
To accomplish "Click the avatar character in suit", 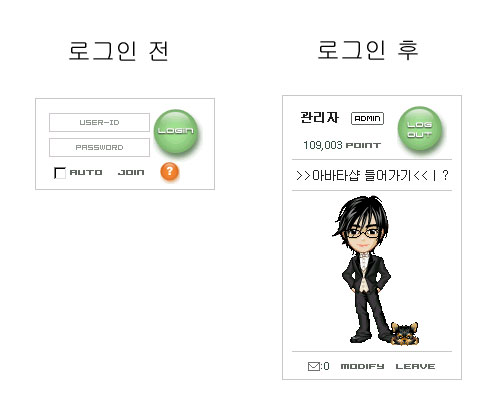I will coord(363,269).
